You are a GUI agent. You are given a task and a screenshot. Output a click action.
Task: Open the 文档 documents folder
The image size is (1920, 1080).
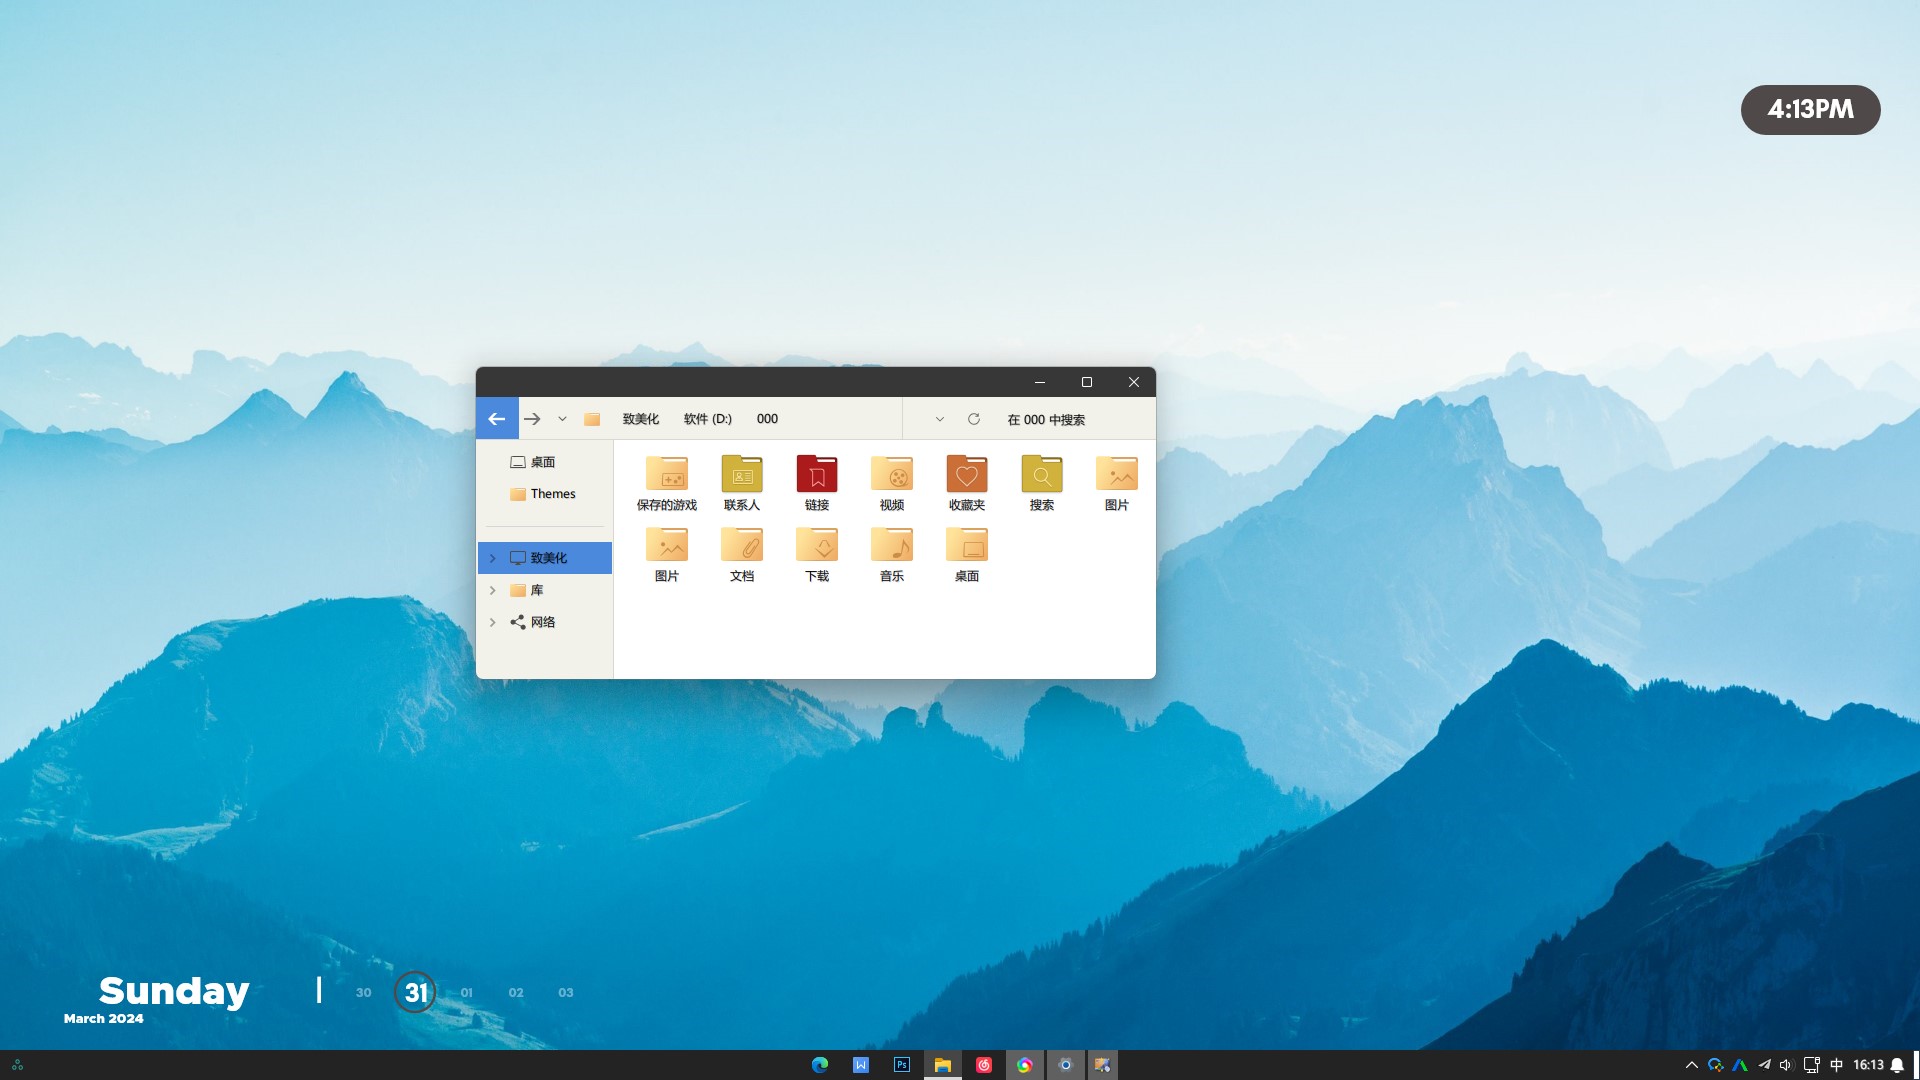[x=741, y=546]
